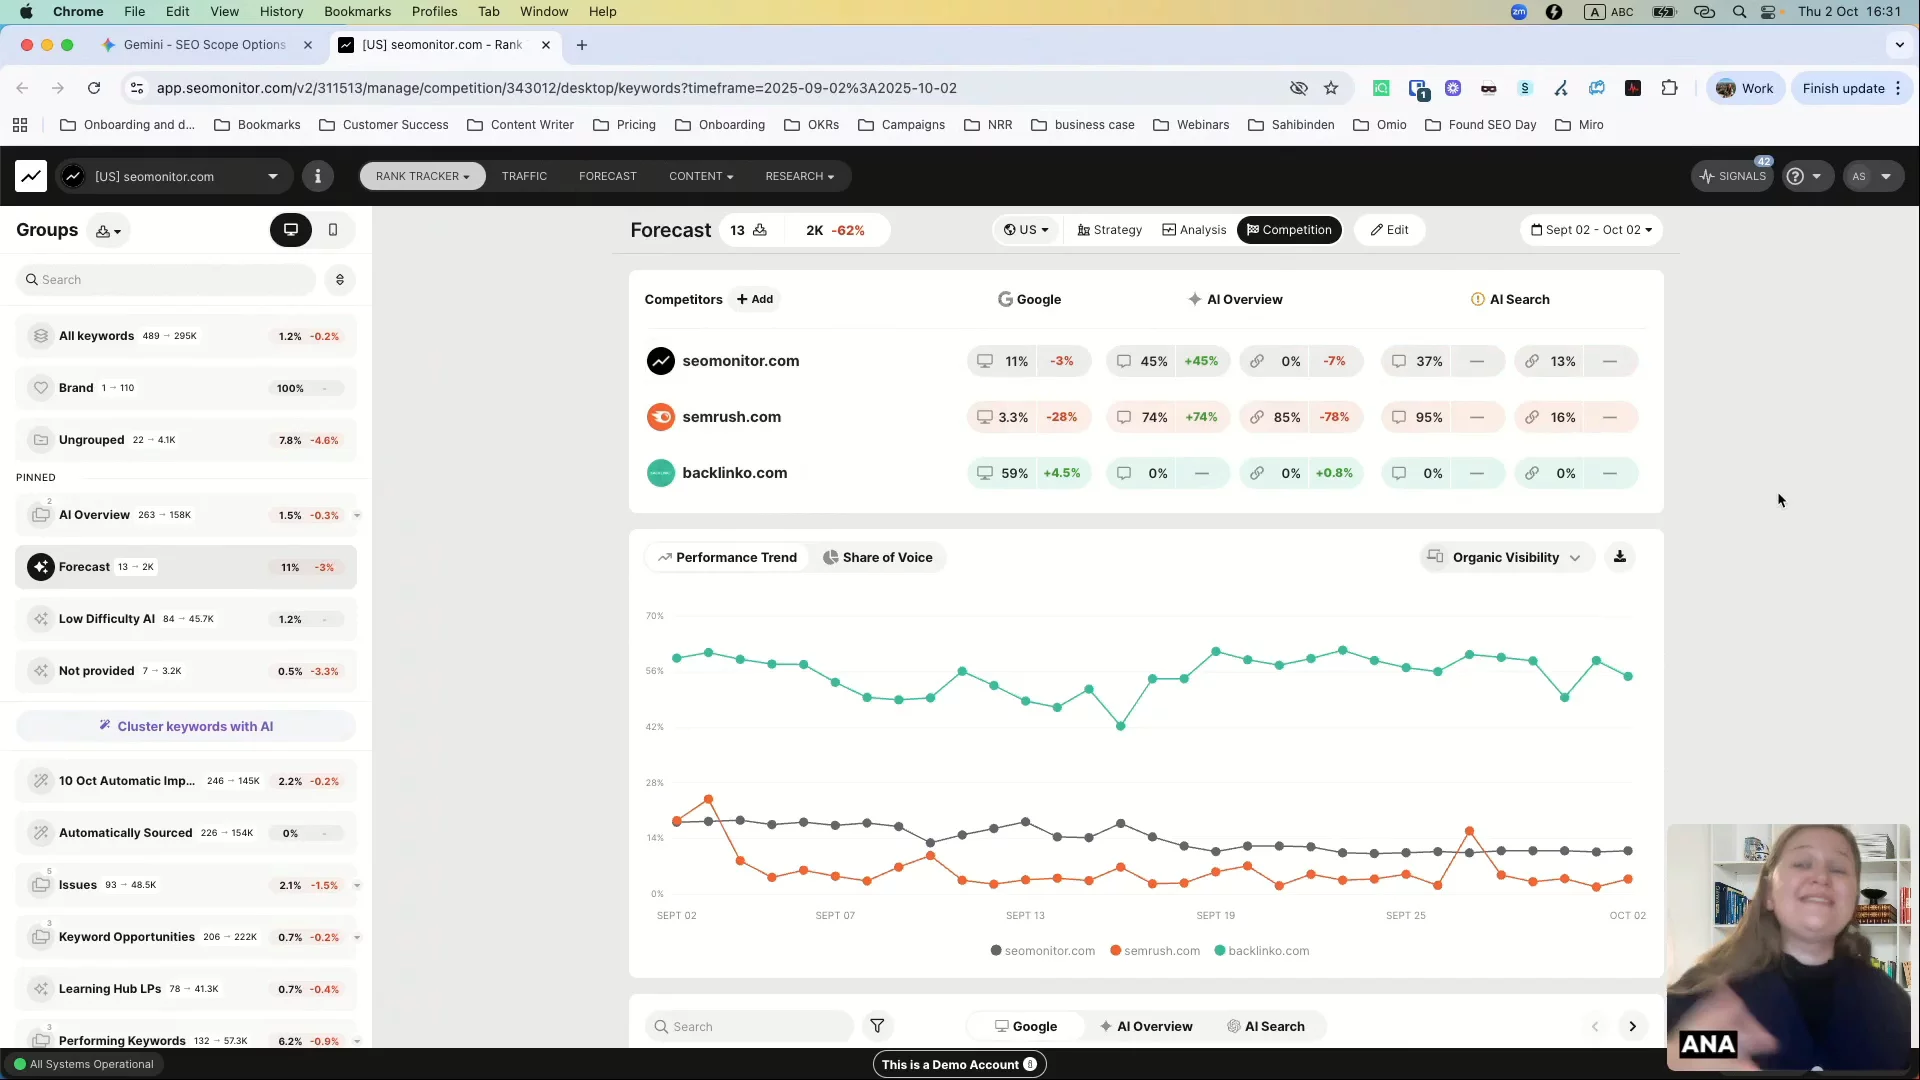Image resolution: width=1920 pixels, height=1080 pixels.
Task: Add a new competitor
Action: pos(755,299)
